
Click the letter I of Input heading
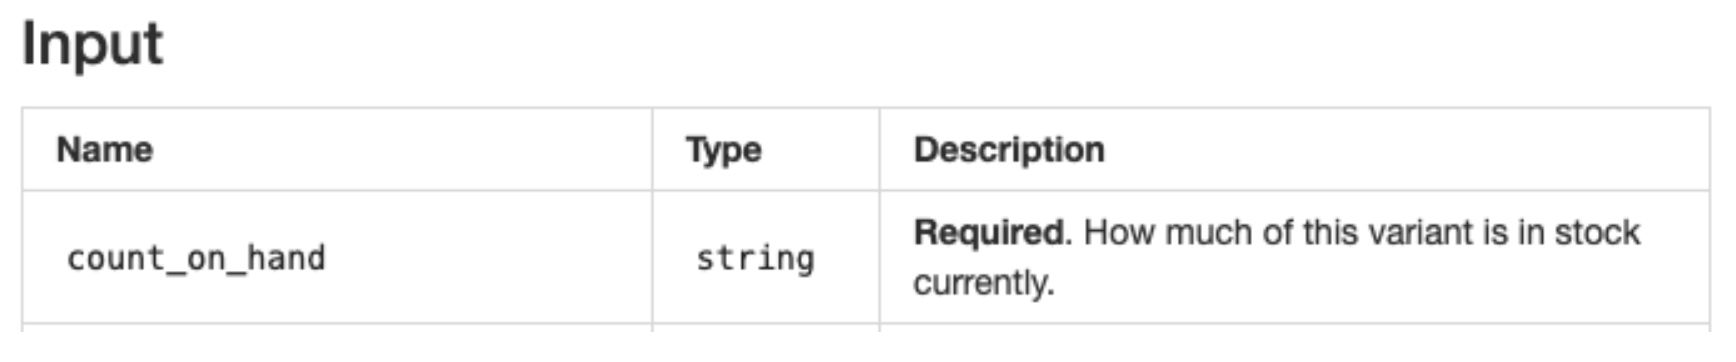[29, 45]
